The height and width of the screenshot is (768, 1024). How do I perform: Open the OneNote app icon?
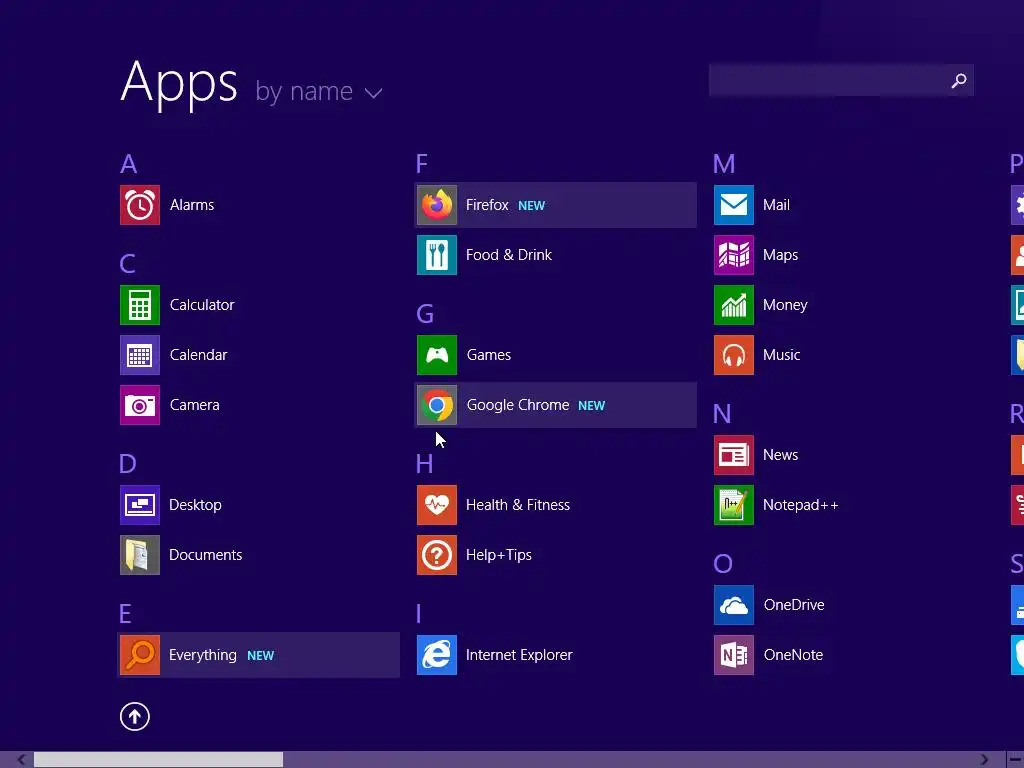[734, 655]
